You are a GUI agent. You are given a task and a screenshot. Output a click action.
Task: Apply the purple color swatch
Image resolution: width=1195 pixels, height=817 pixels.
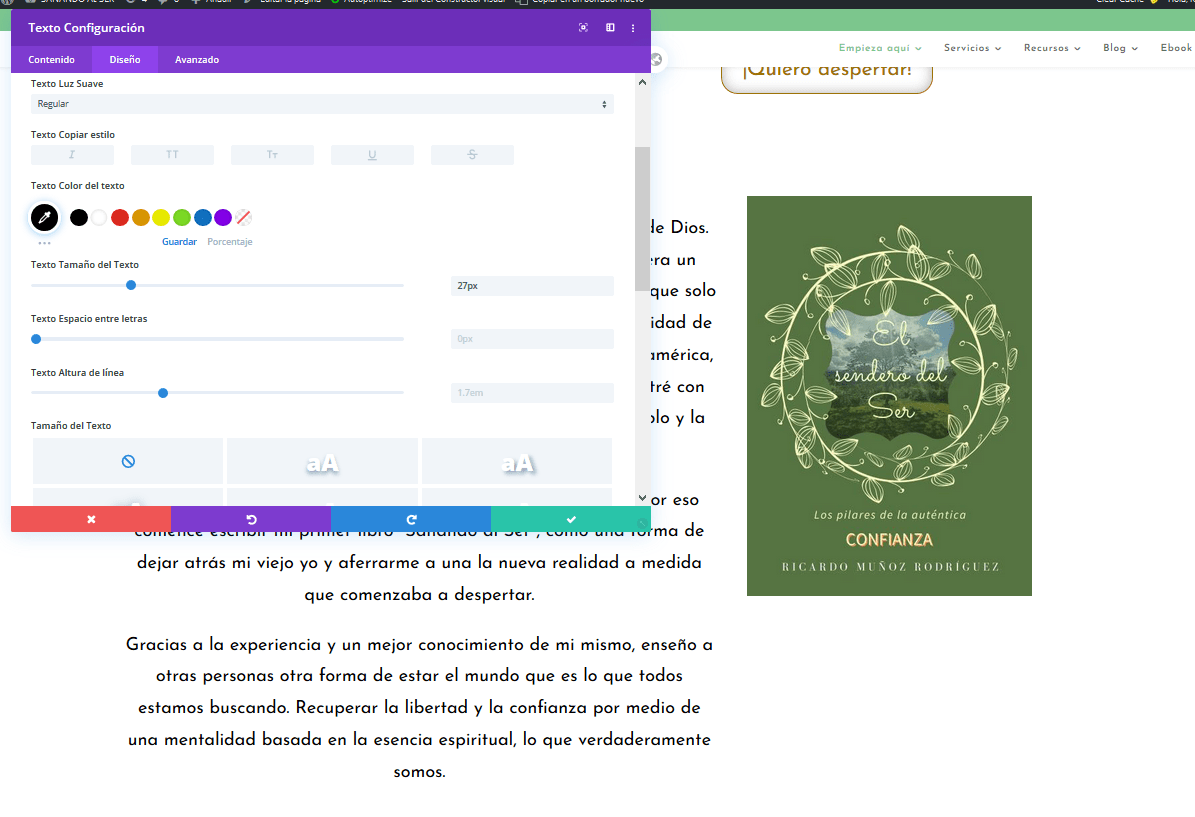(x=223, y=217)
